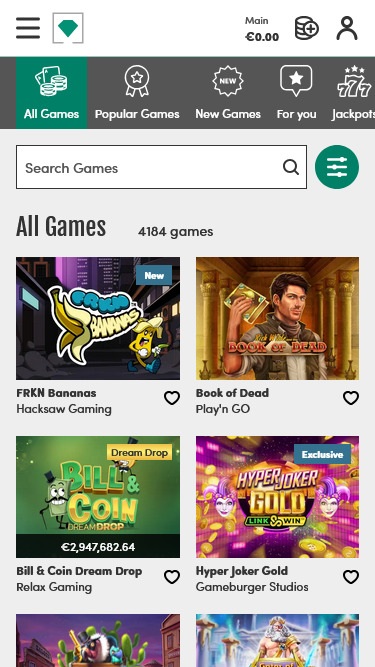Select the Jackpots 777 category
The width and height of the screenshot is (375, 667).
point(353,93)
